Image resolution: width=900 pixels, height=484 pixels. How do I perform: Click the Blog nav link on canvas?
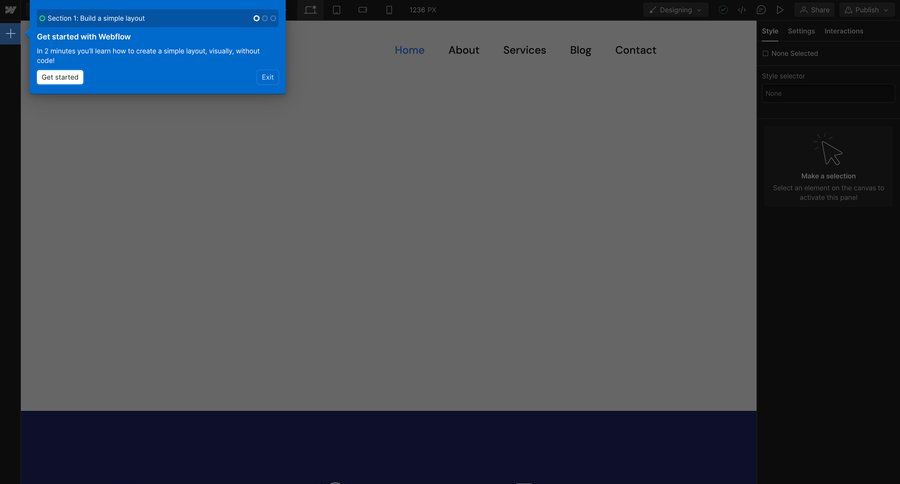point(580,50)
